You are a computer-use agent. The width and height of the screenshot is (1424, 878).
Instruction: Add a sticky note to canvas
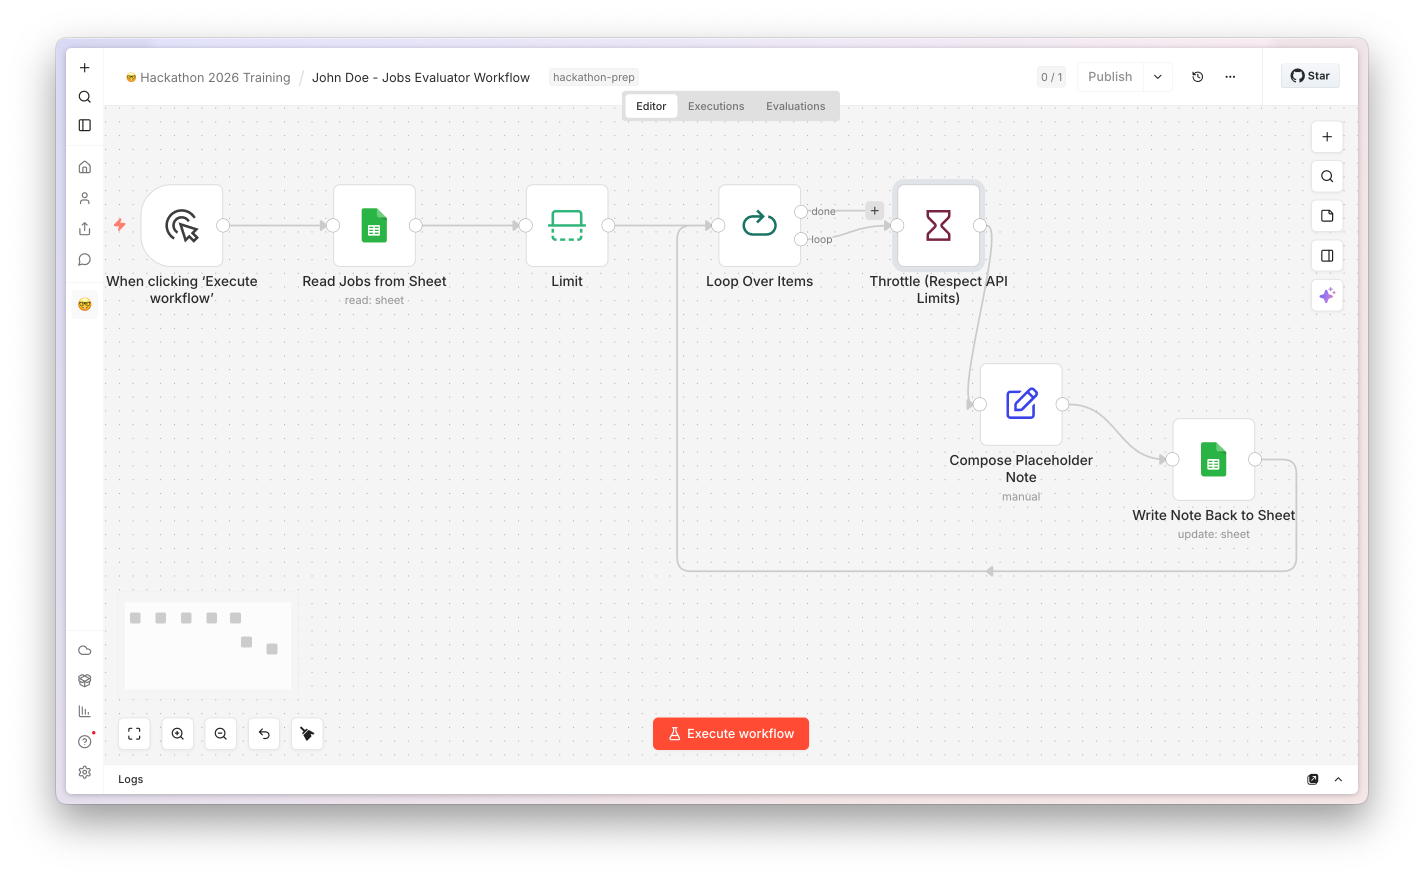[x=1327, y=216]
